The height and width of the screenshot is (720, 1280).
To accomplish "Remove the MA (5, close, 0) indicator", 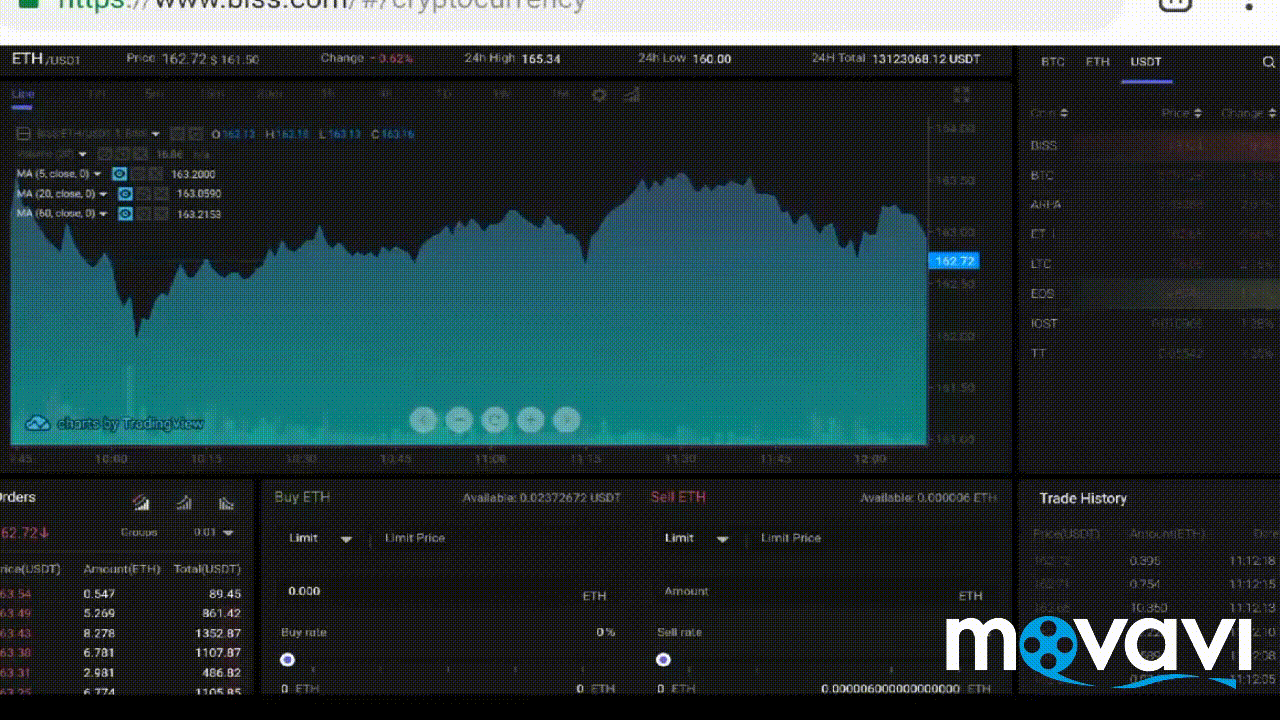I will (x=155, y=174).
